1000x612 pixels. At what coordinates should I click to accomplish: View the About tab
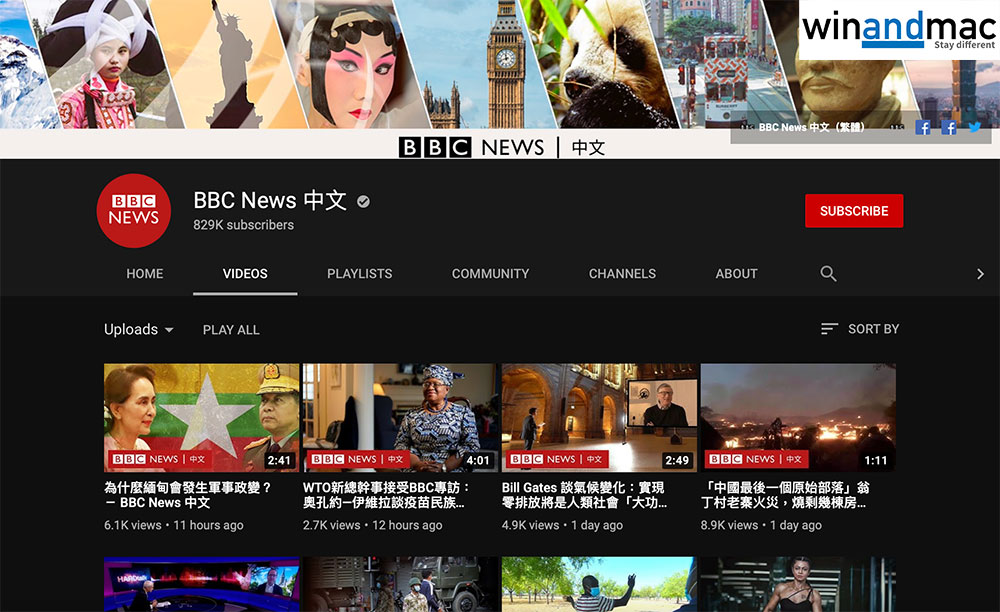736,273
